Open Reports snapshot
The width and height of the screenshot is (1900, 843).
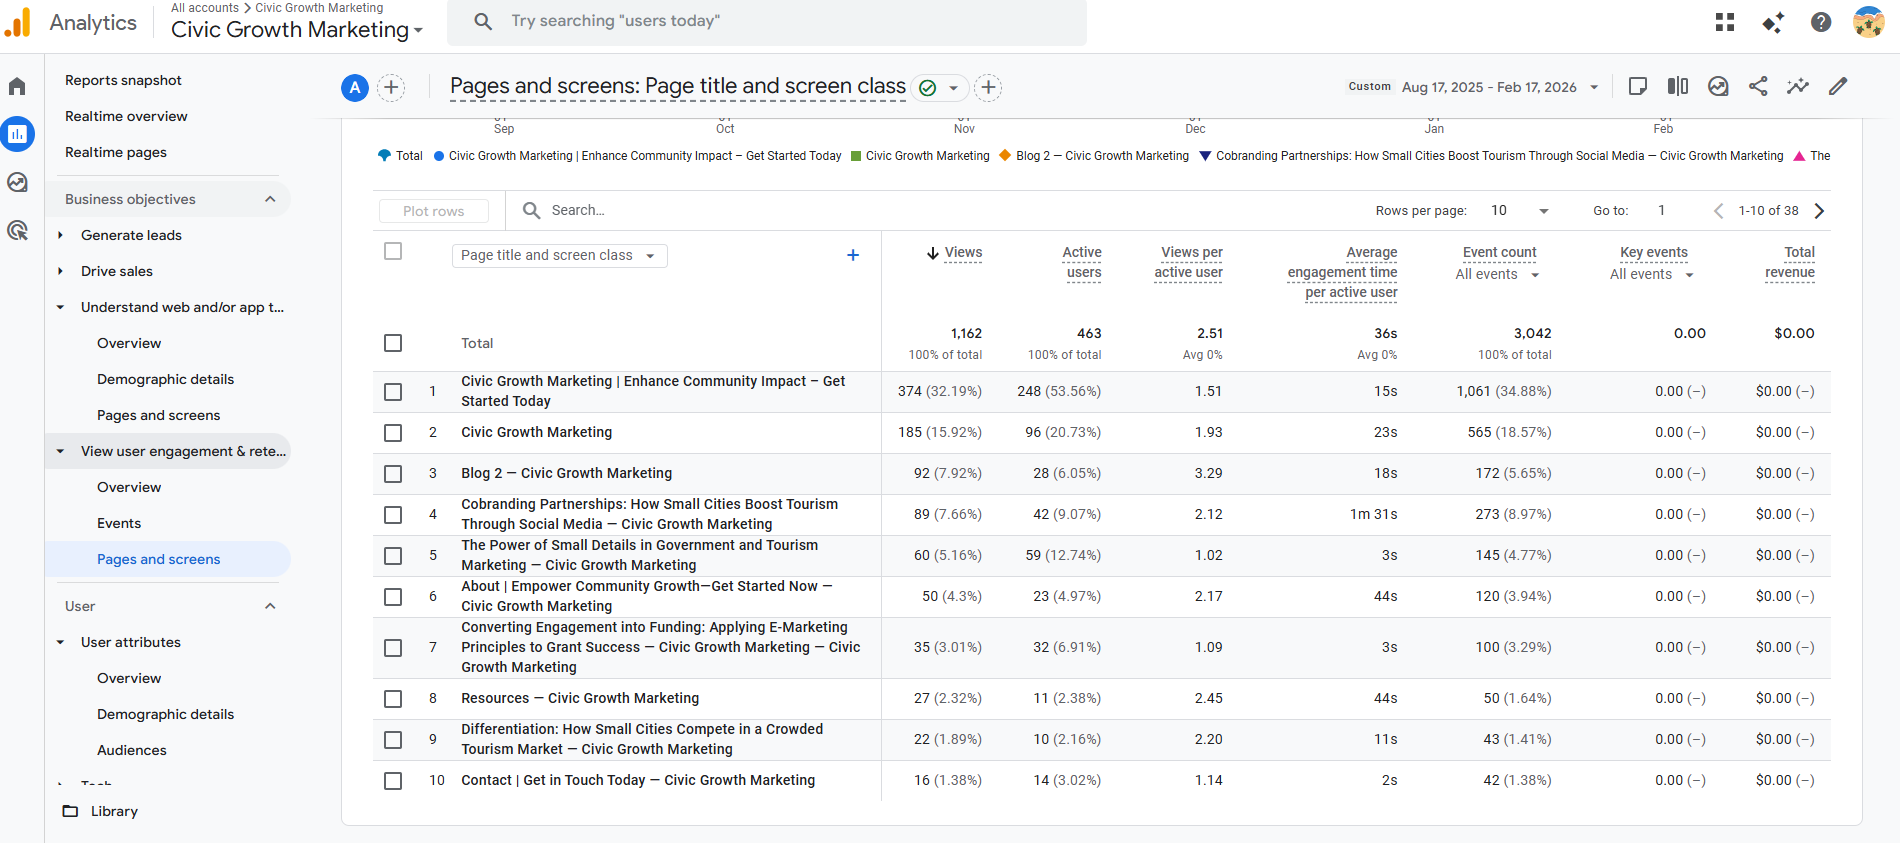coord(123,80)
